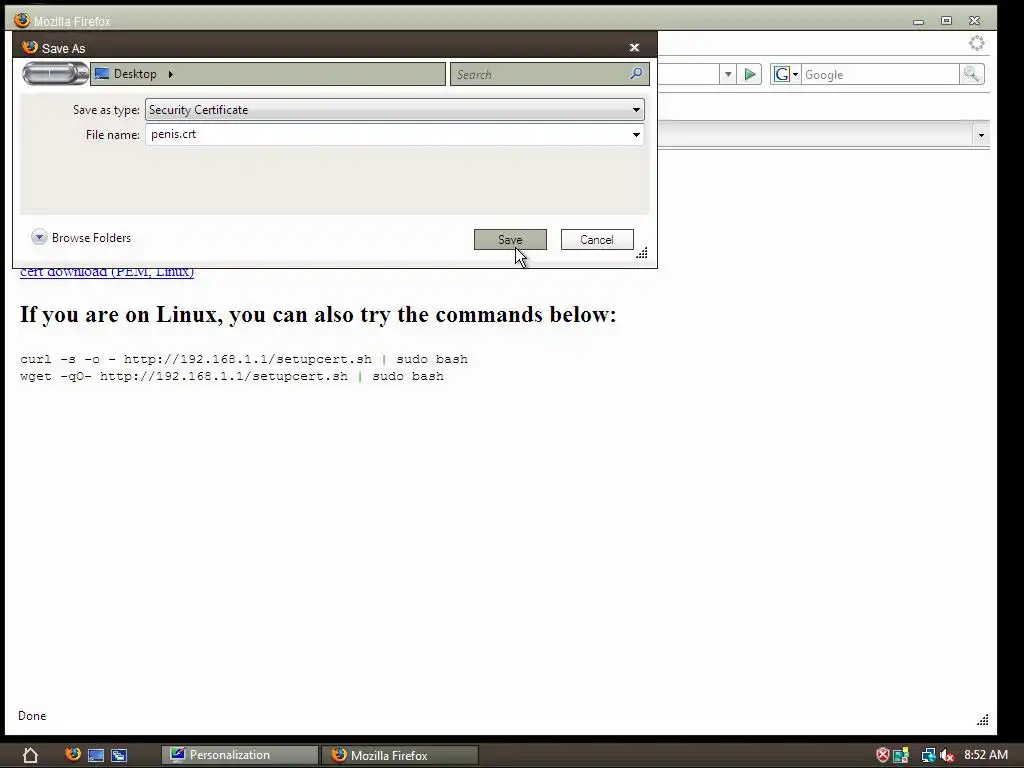Switch to the Mozilla Firefox taskbar button
This screenshot has height=768, width=1024.
(400, 755)
